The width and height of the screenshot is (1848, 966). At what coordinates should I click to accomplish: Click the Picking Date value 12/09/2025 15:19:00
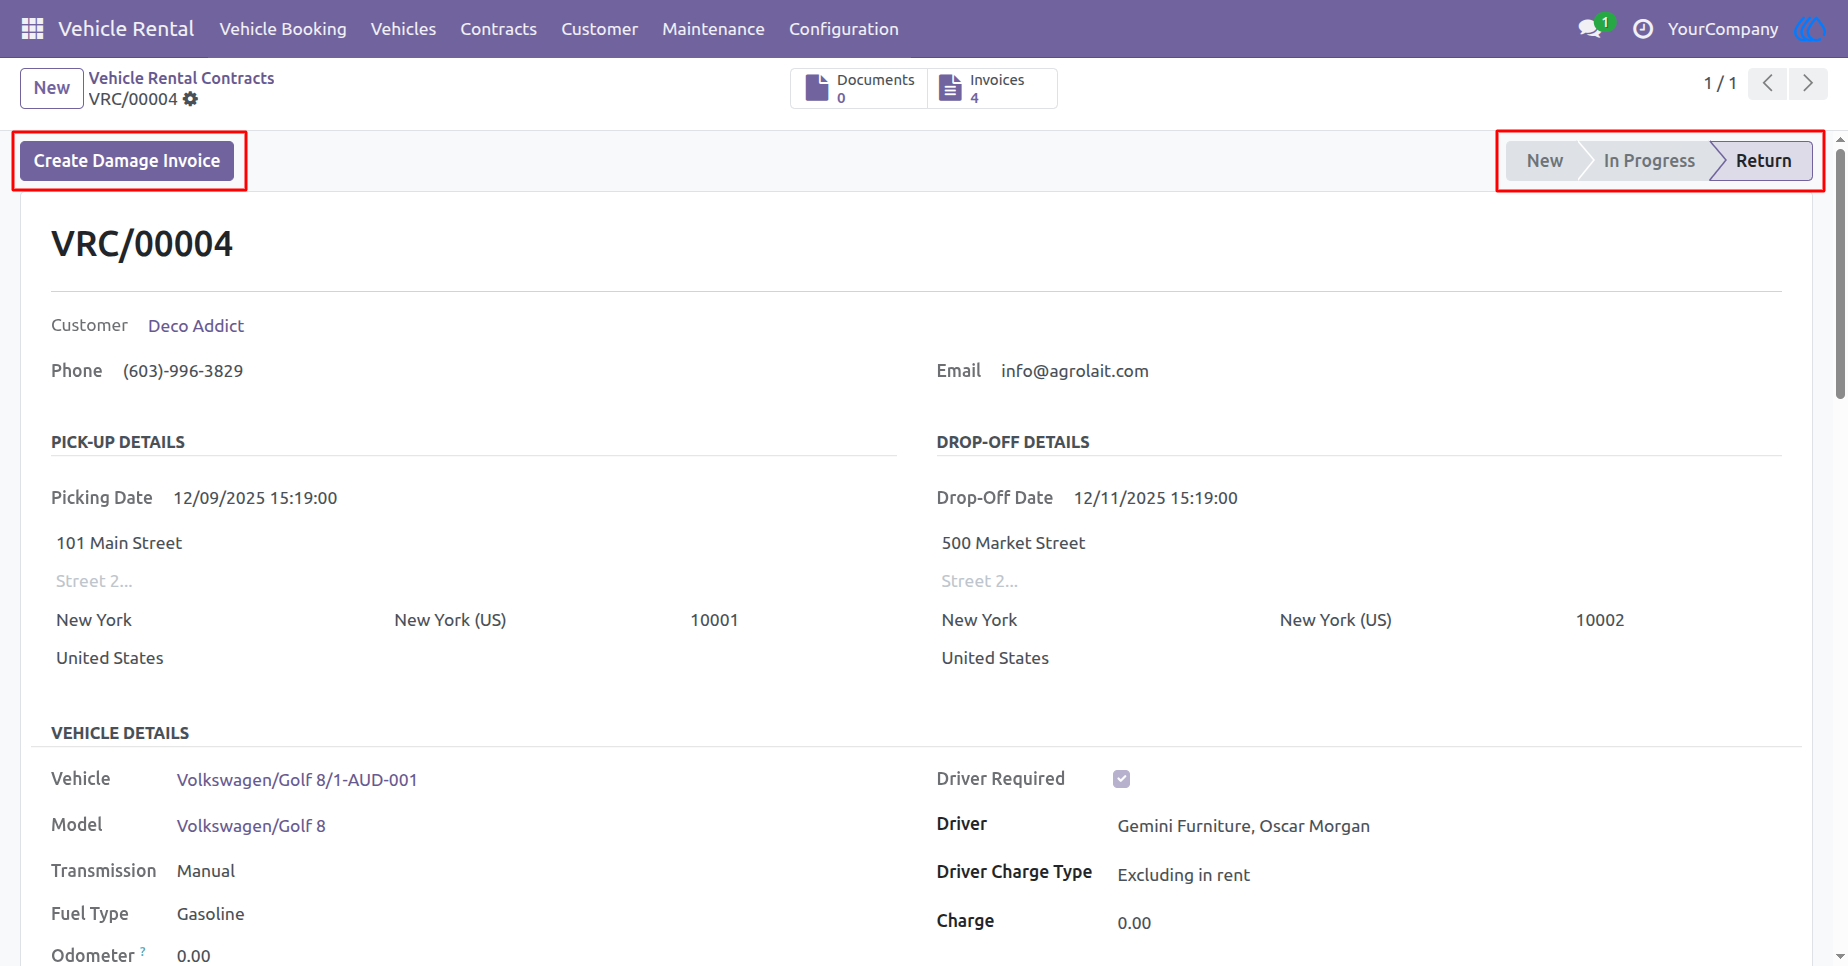pyautogui.click(x=255, y=498)
